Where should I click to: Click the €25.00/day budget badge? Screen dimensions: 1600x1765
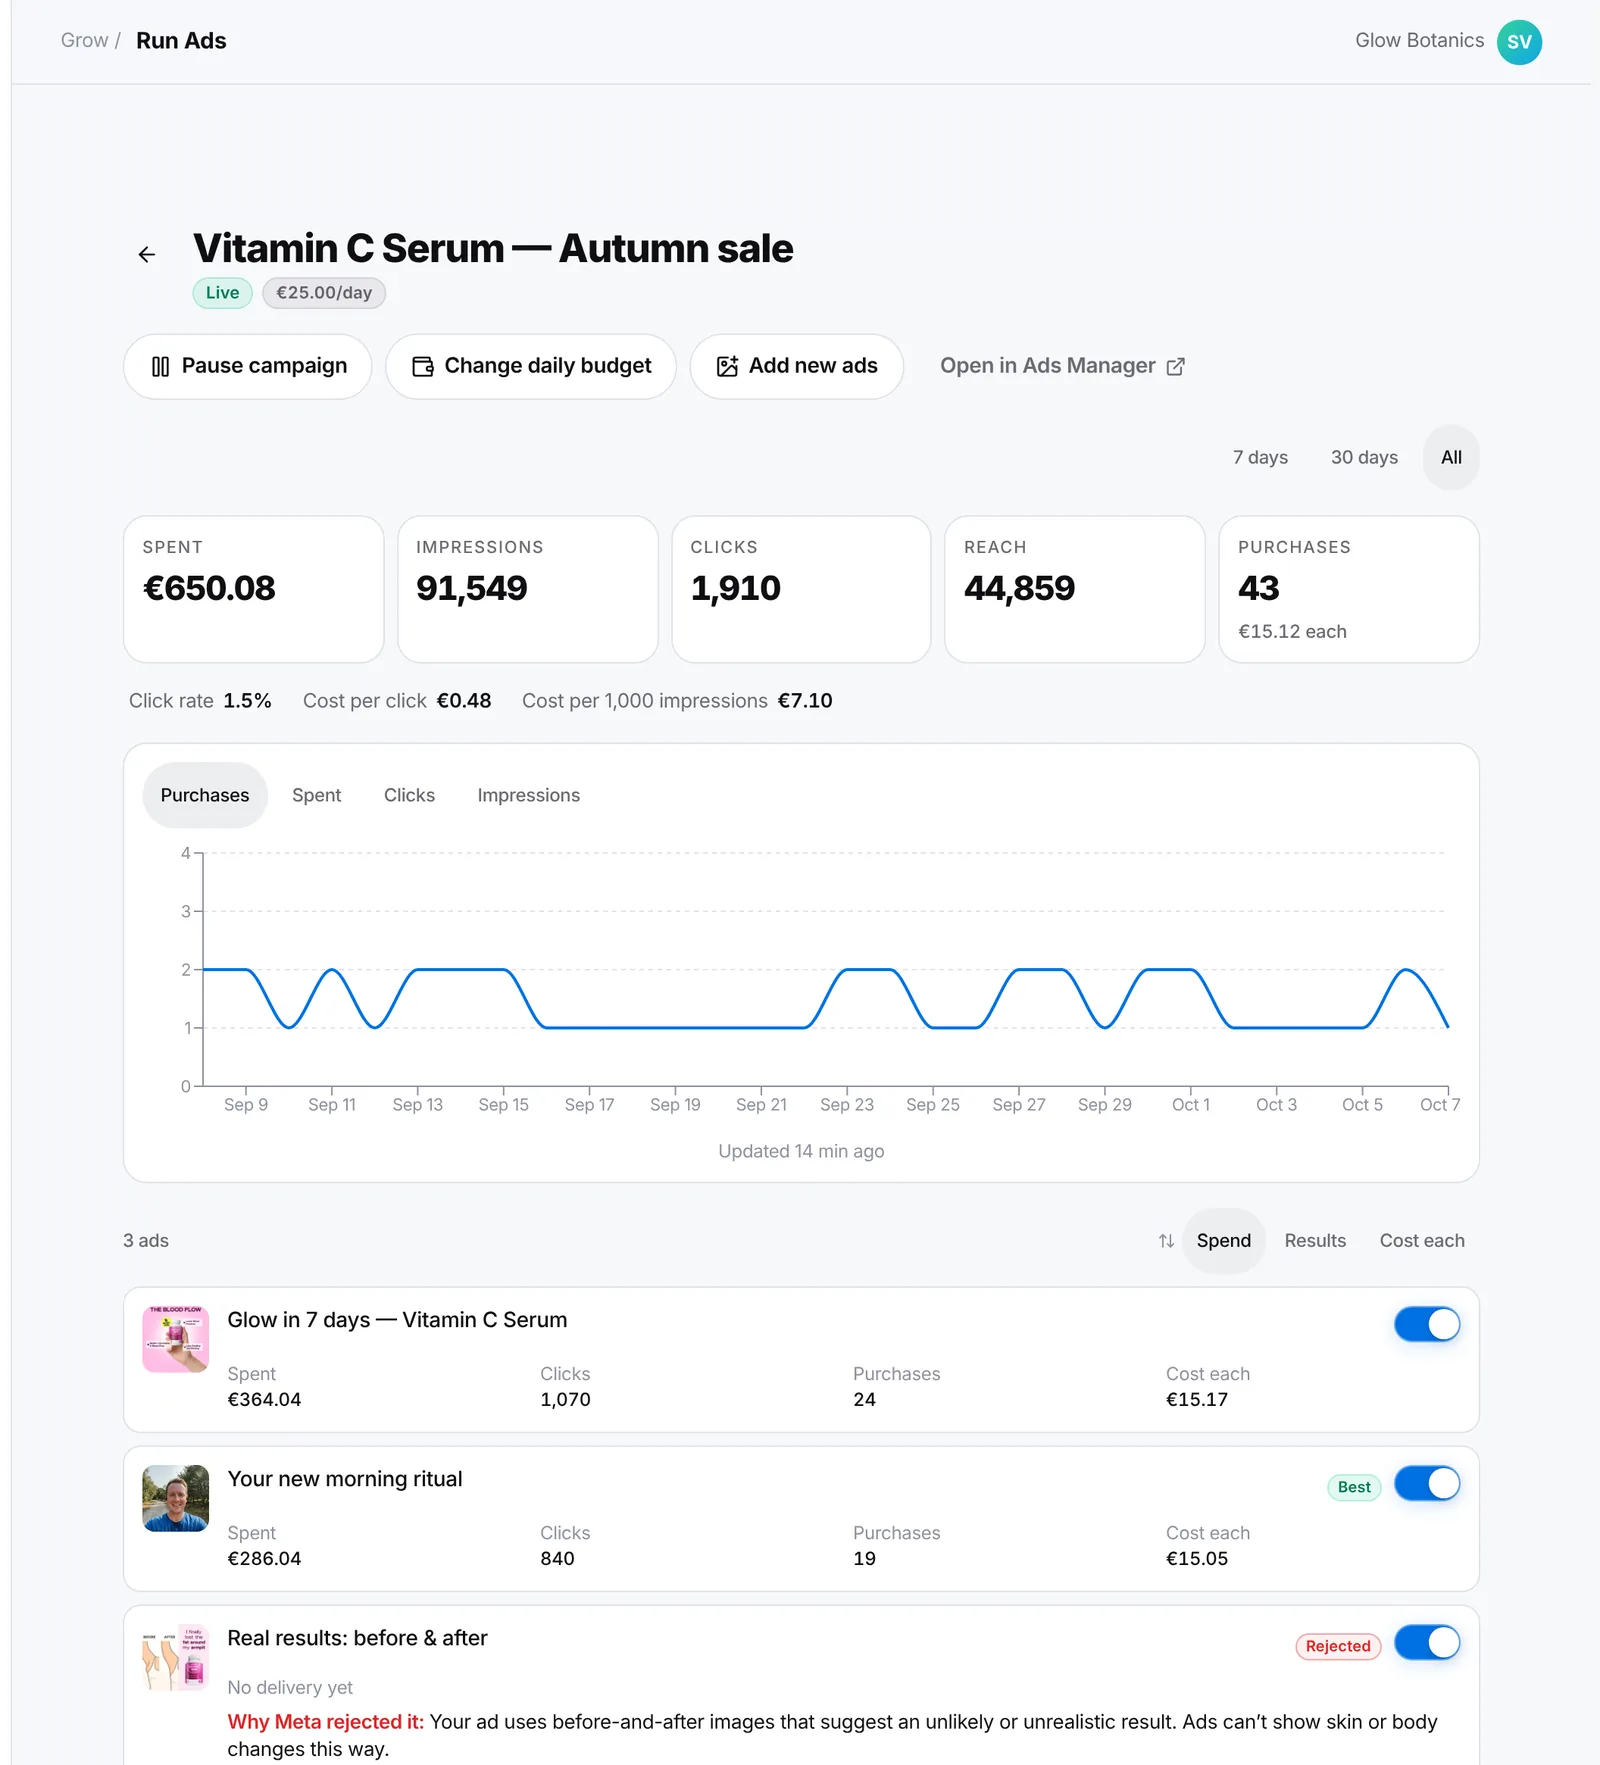324,293
